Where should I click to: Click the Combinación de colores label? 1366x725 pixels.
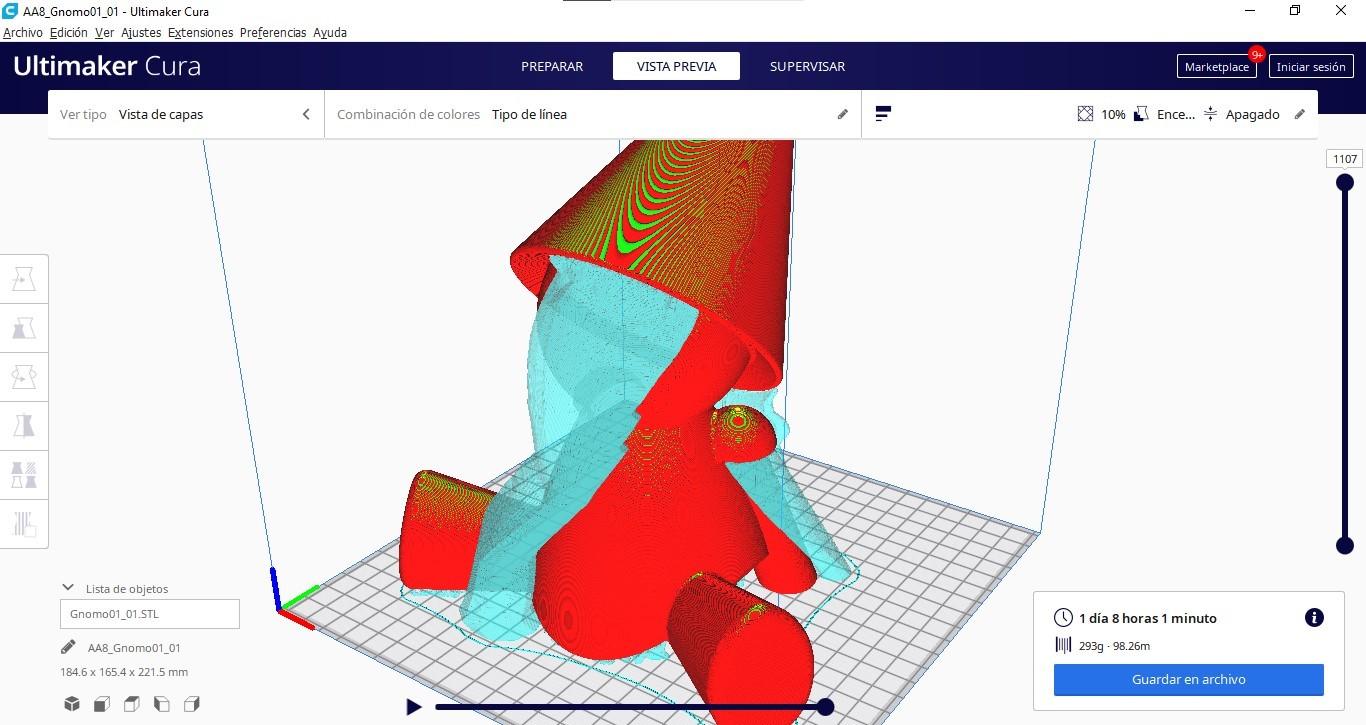[x=408, y=114]
